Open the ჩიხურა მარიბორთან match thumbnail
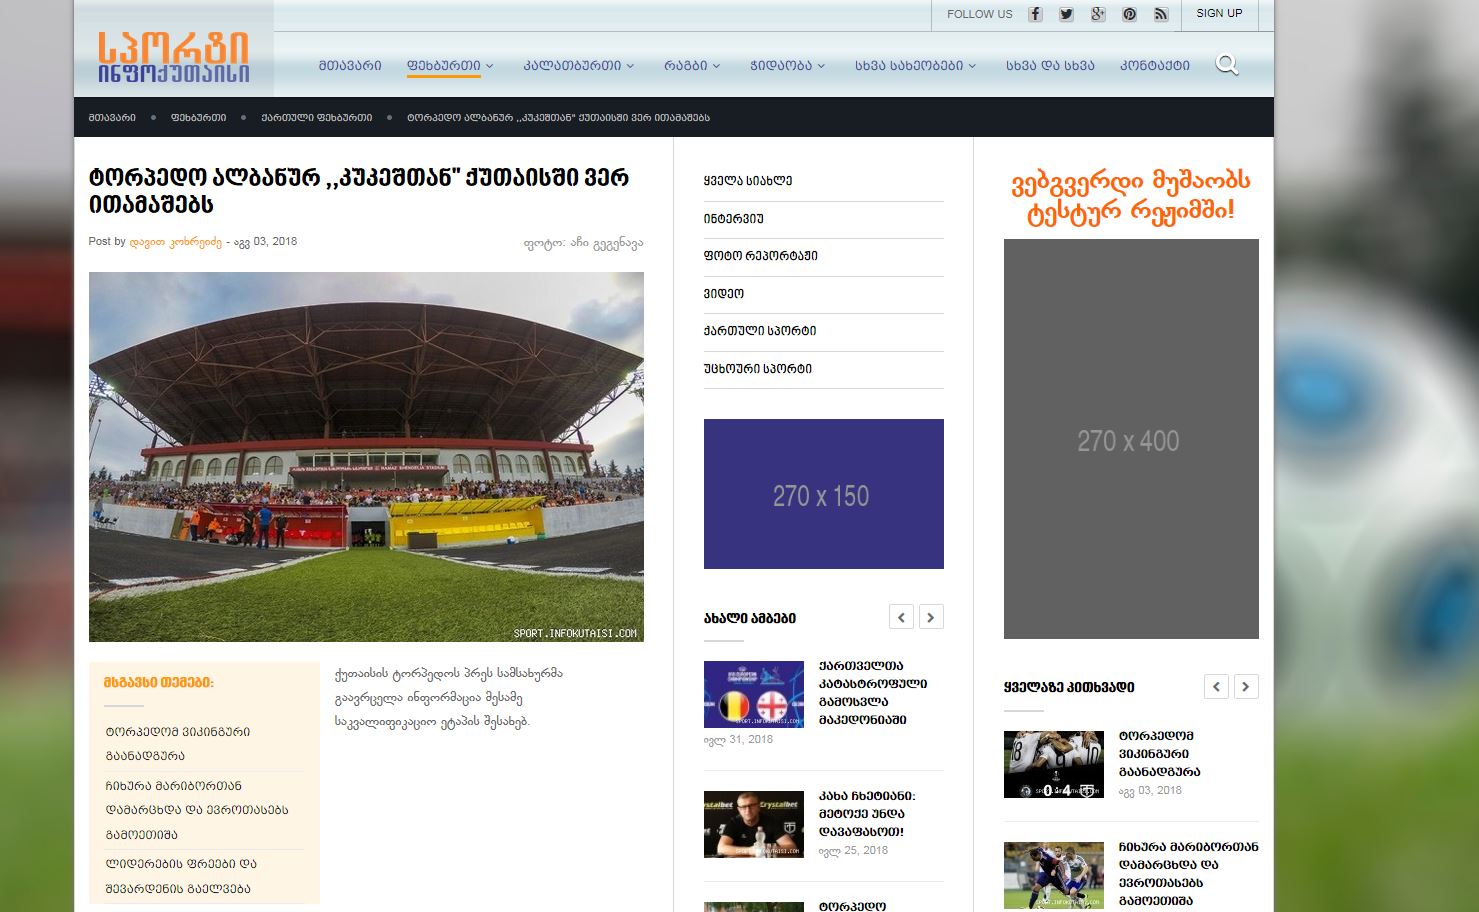 pyautogui.click(x=1054, y=875)
